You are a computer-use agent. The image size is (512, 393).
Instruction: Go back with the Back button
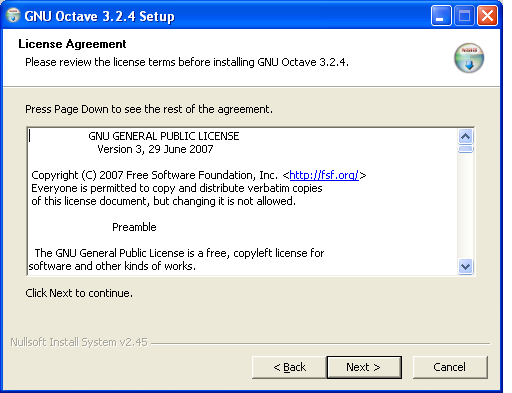(289, 367)
